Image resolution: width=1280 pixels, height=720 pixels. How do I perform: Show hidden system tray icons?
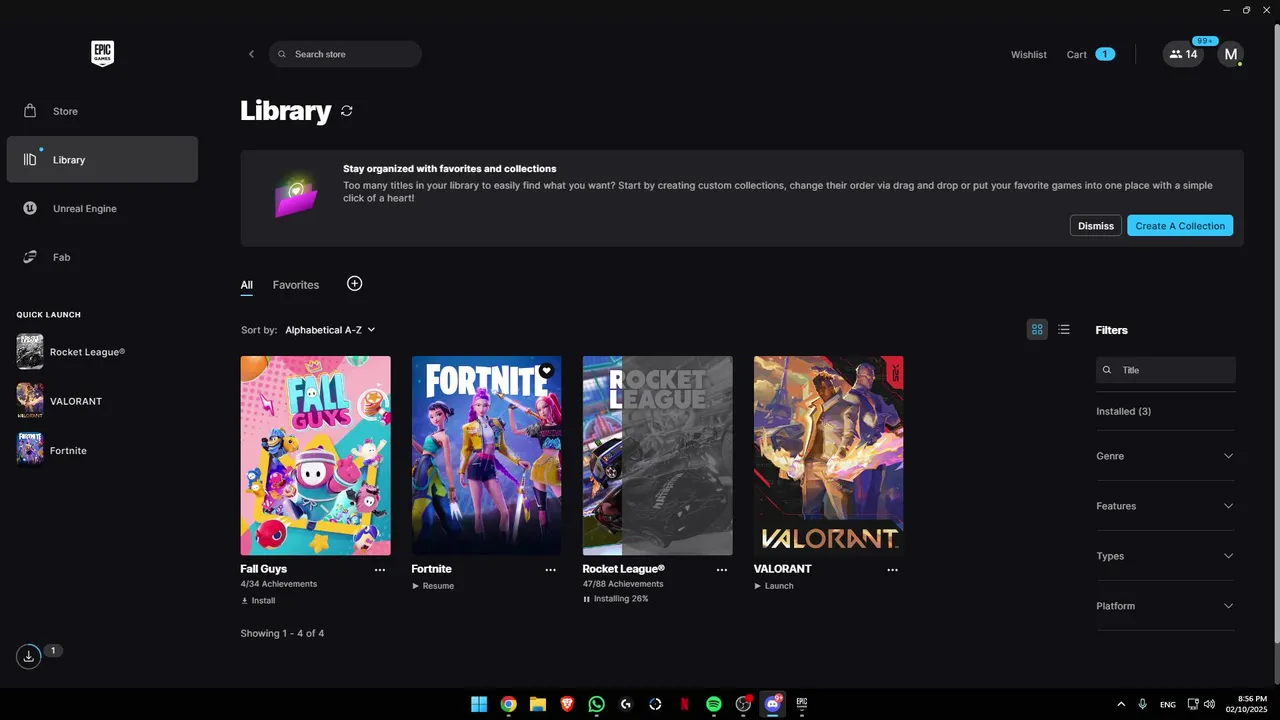1121,704
